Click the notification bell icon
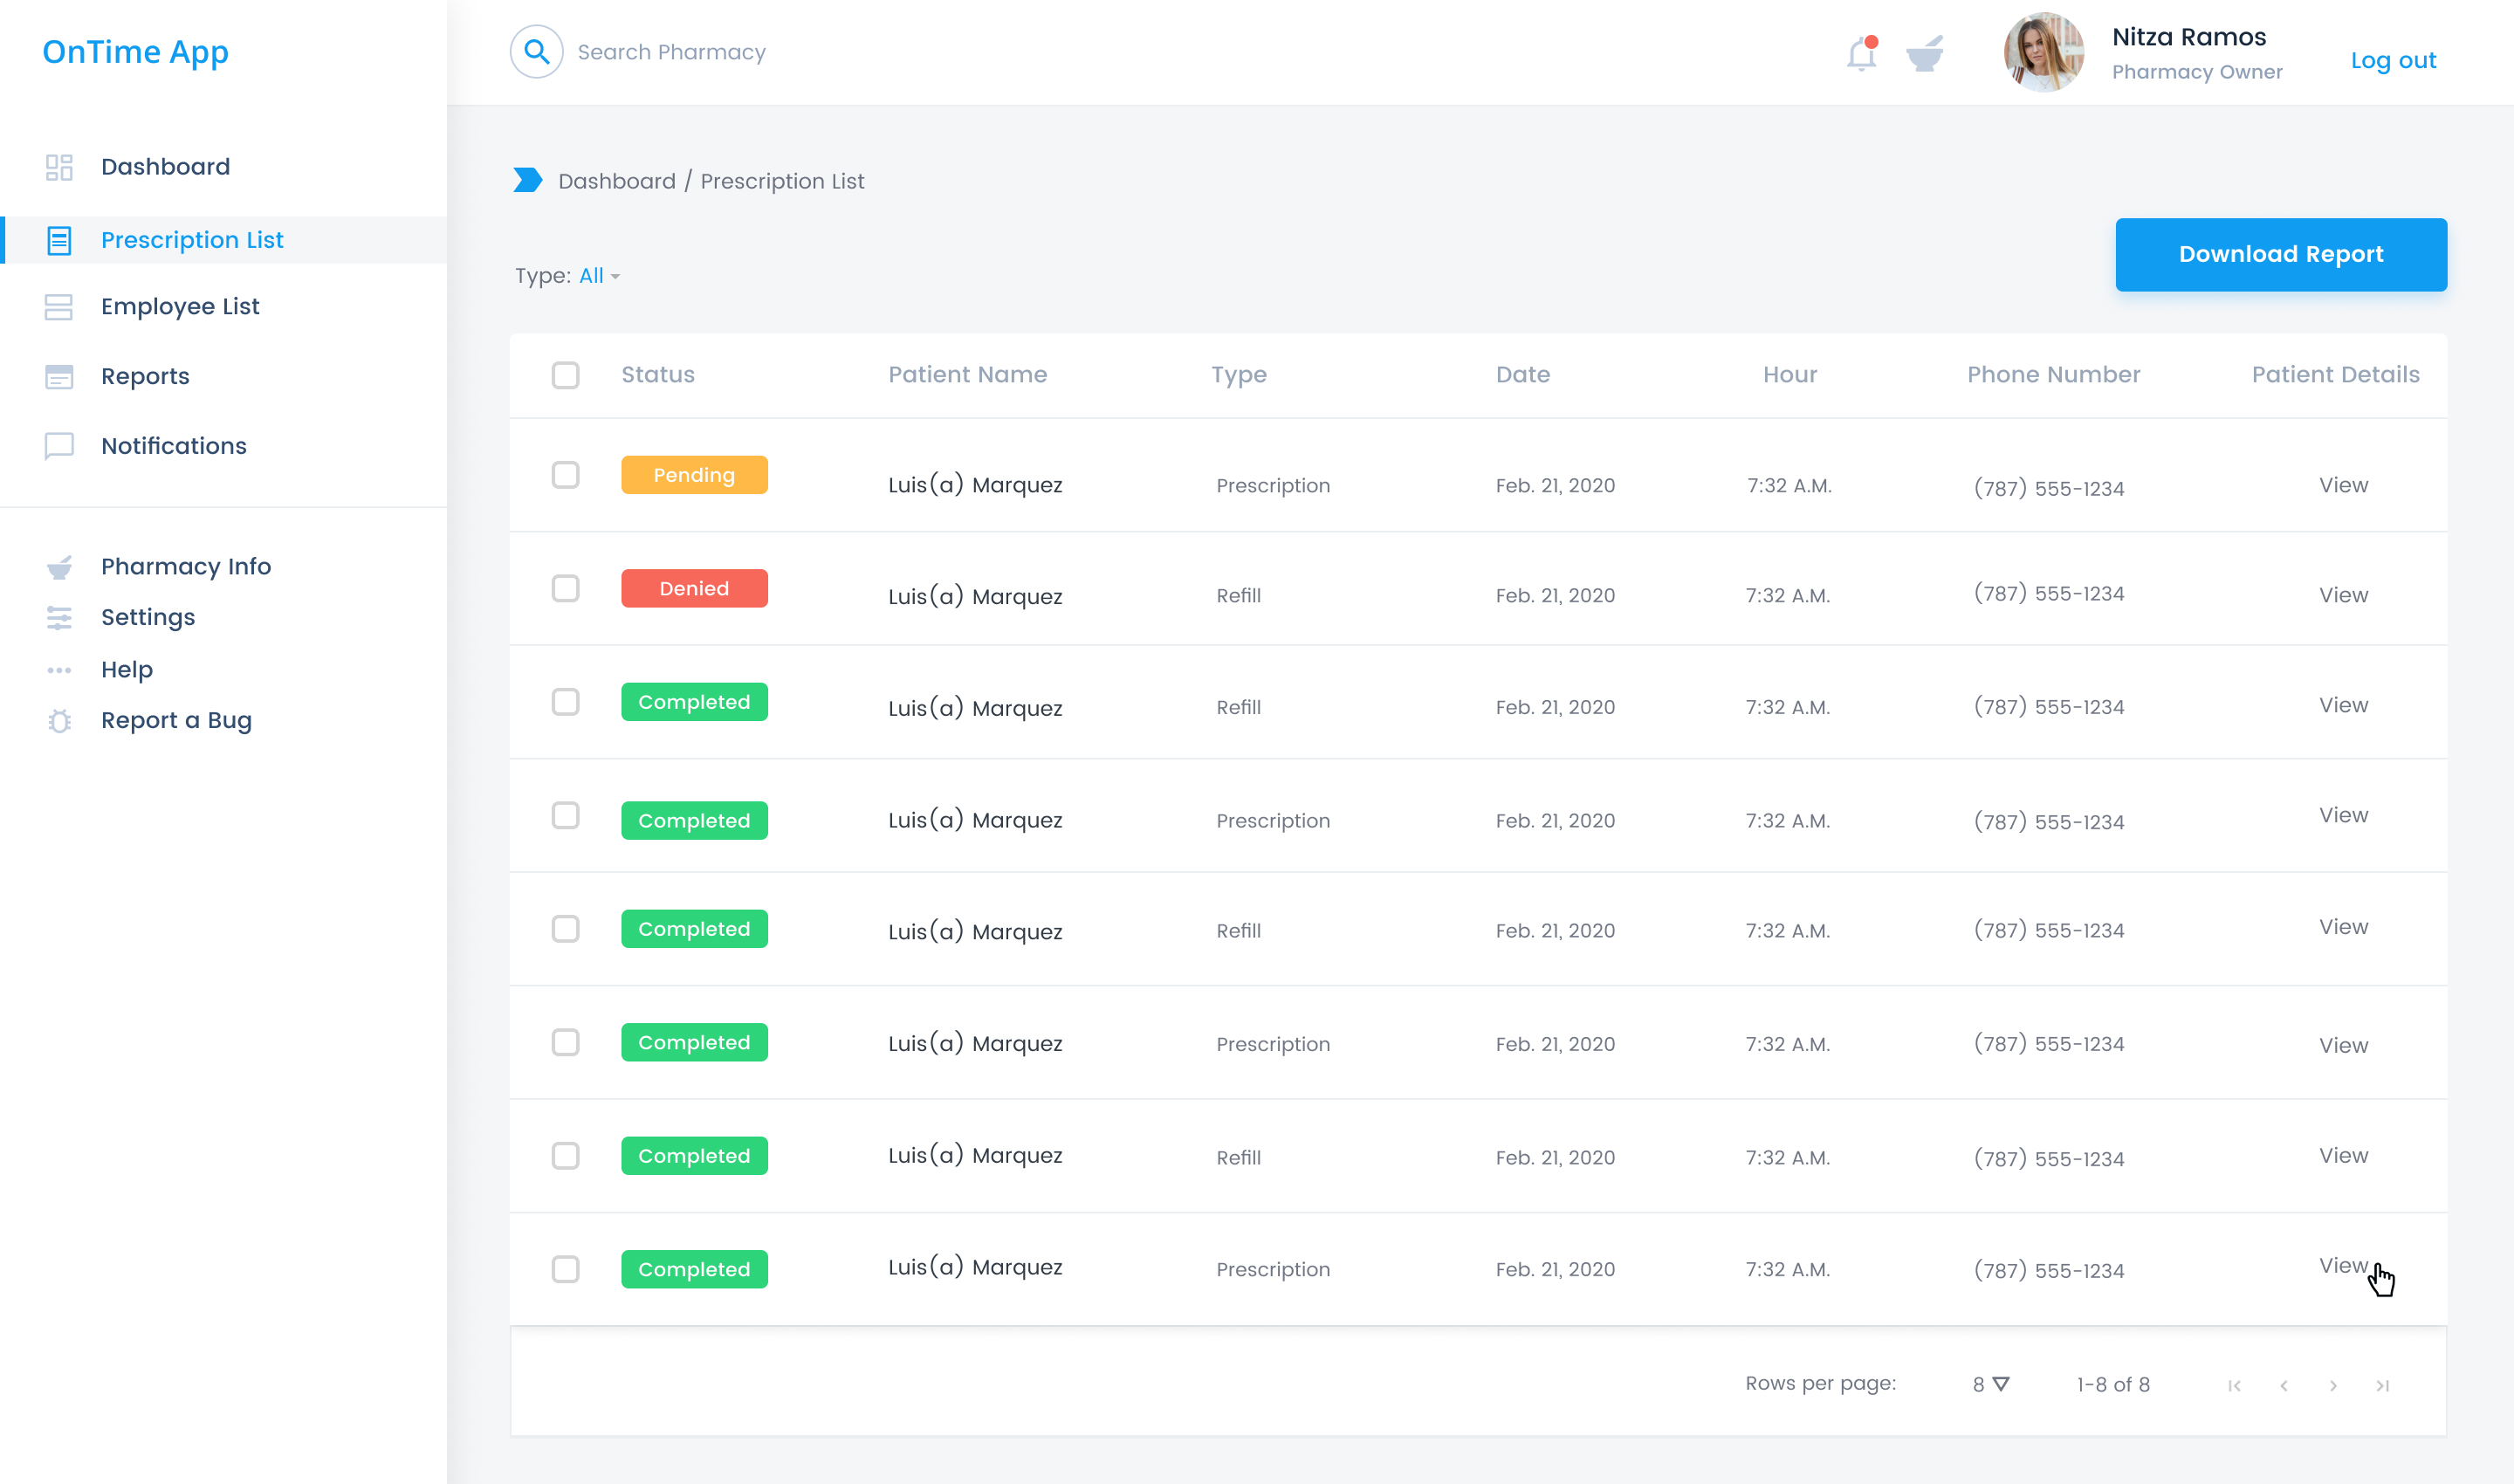Screen dimensions: 2514x1484 1862,52
